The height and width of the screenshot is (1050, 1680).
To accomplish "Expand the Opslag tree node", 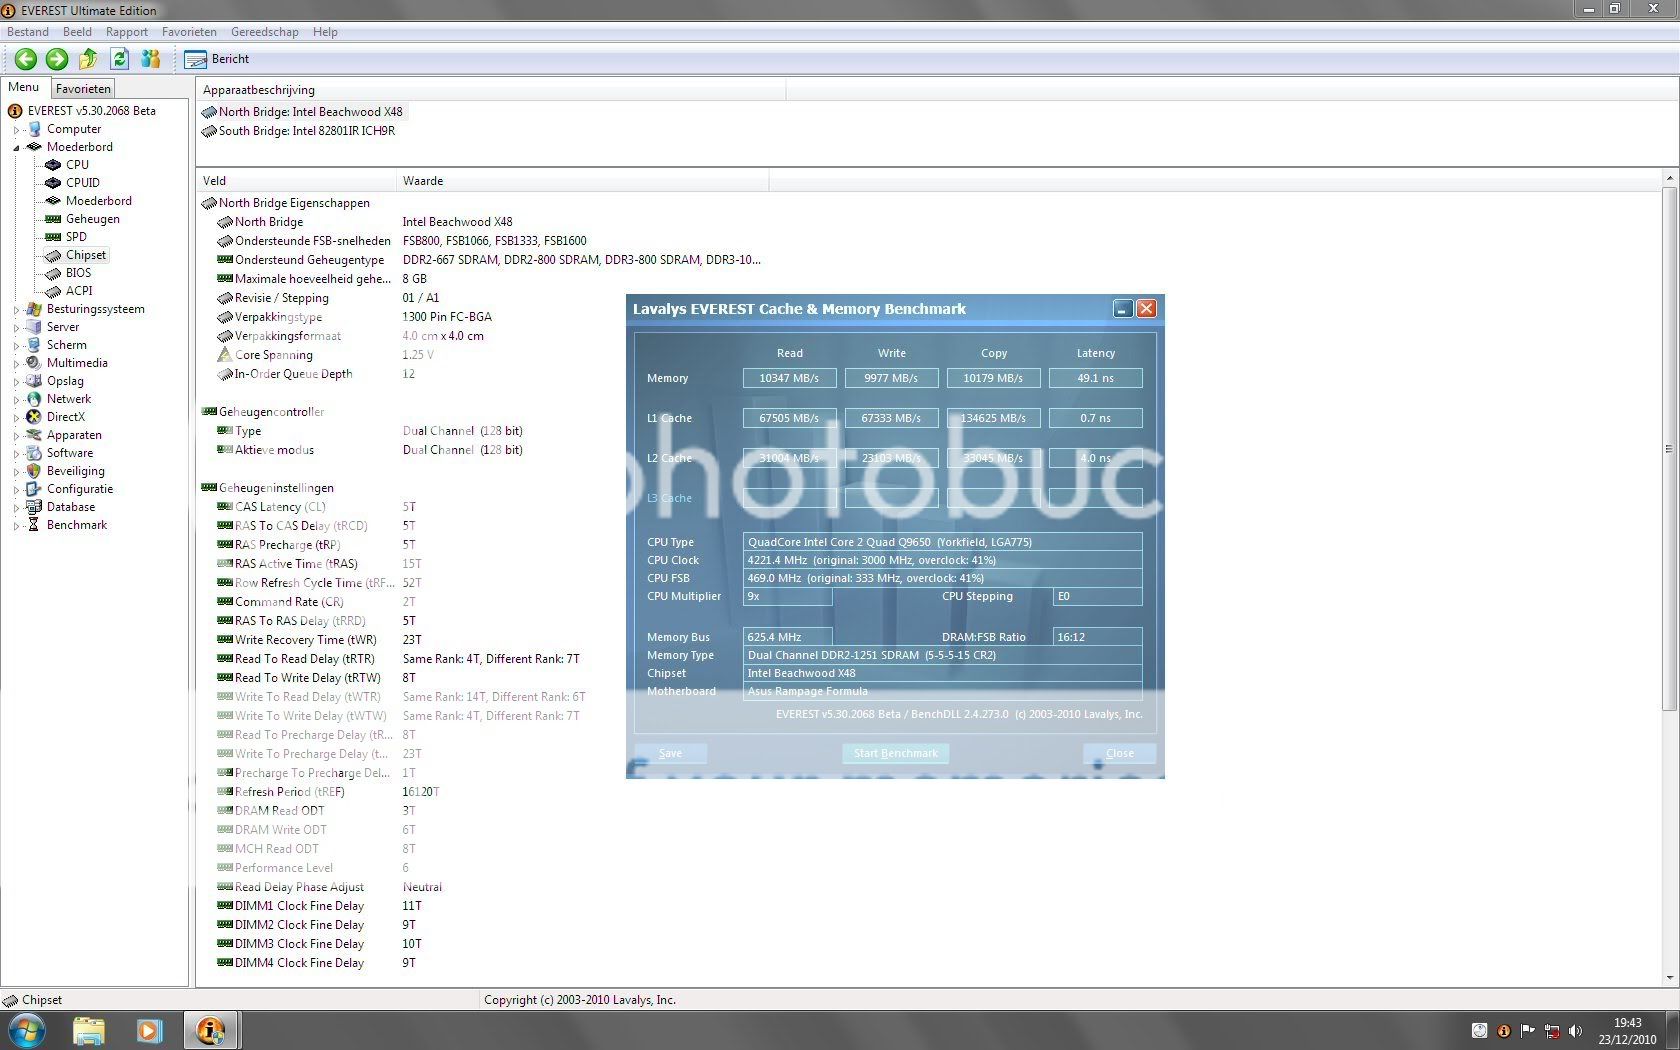I will click(x=16, y=382).
